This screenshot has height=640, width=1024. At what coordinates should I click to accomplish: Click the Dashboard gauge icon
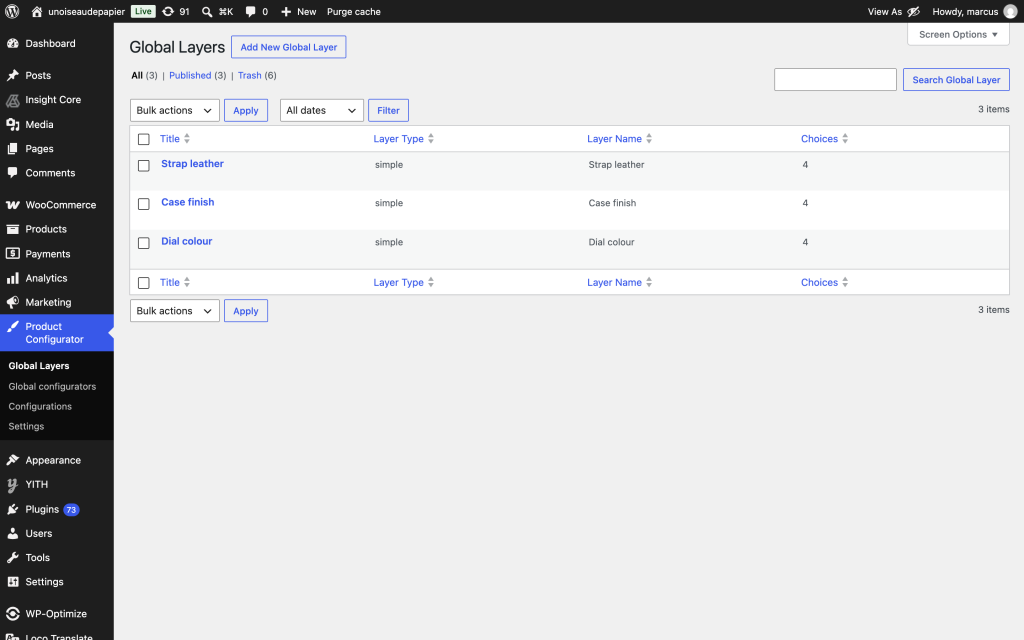tap(12, 43)
